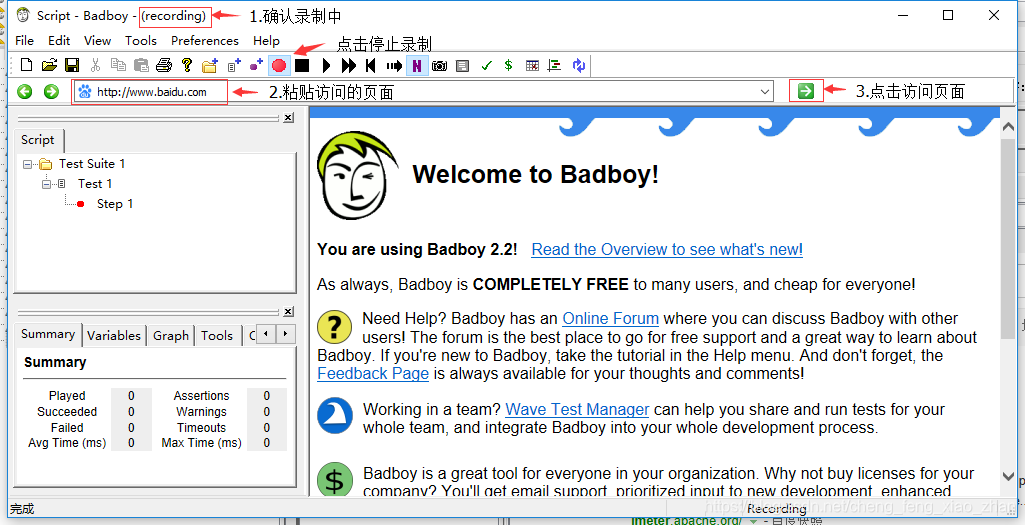
Task: Click the Played count value
Action: [x=131, y=396]
